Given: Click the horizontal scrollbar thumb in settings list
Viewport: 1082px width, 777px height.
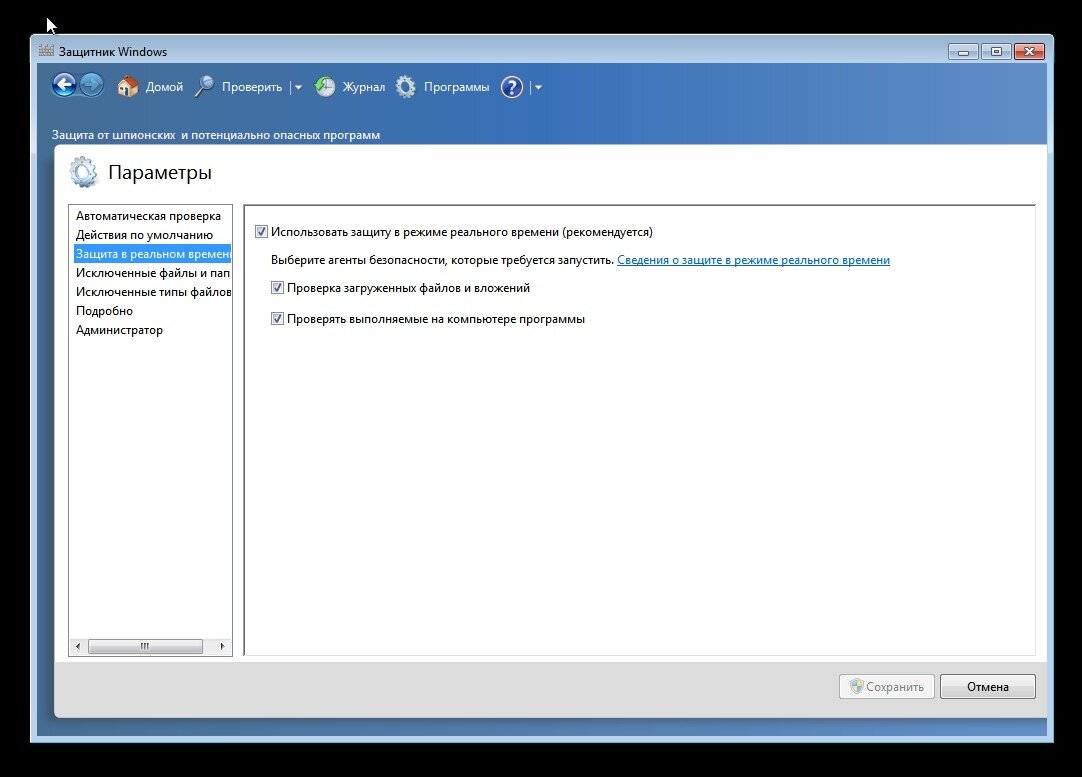Looking at the screenshot, I should [x=145, y=647].
